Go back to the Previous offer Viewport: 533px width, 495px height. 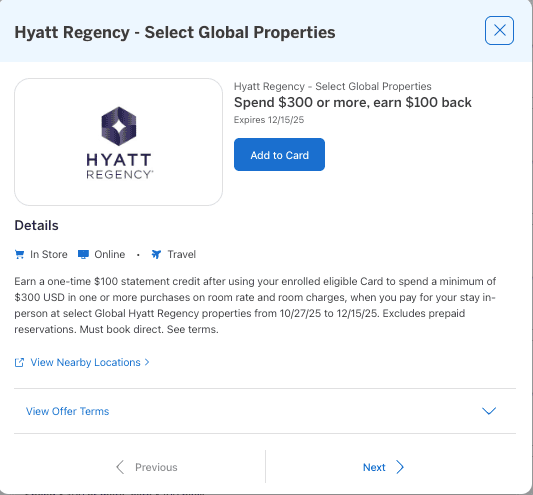click(x=147, y=467)
